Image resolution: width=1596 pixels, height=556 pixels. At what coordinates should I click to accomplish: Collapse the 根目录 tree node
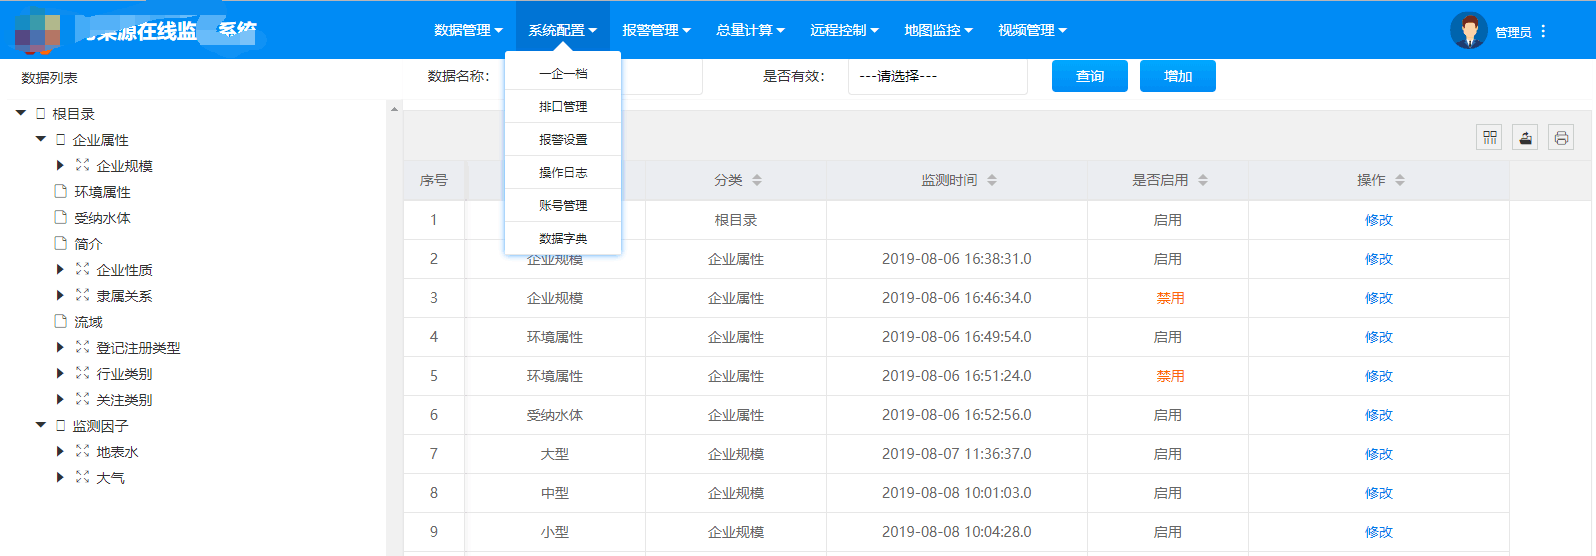[x=21, y=113]
